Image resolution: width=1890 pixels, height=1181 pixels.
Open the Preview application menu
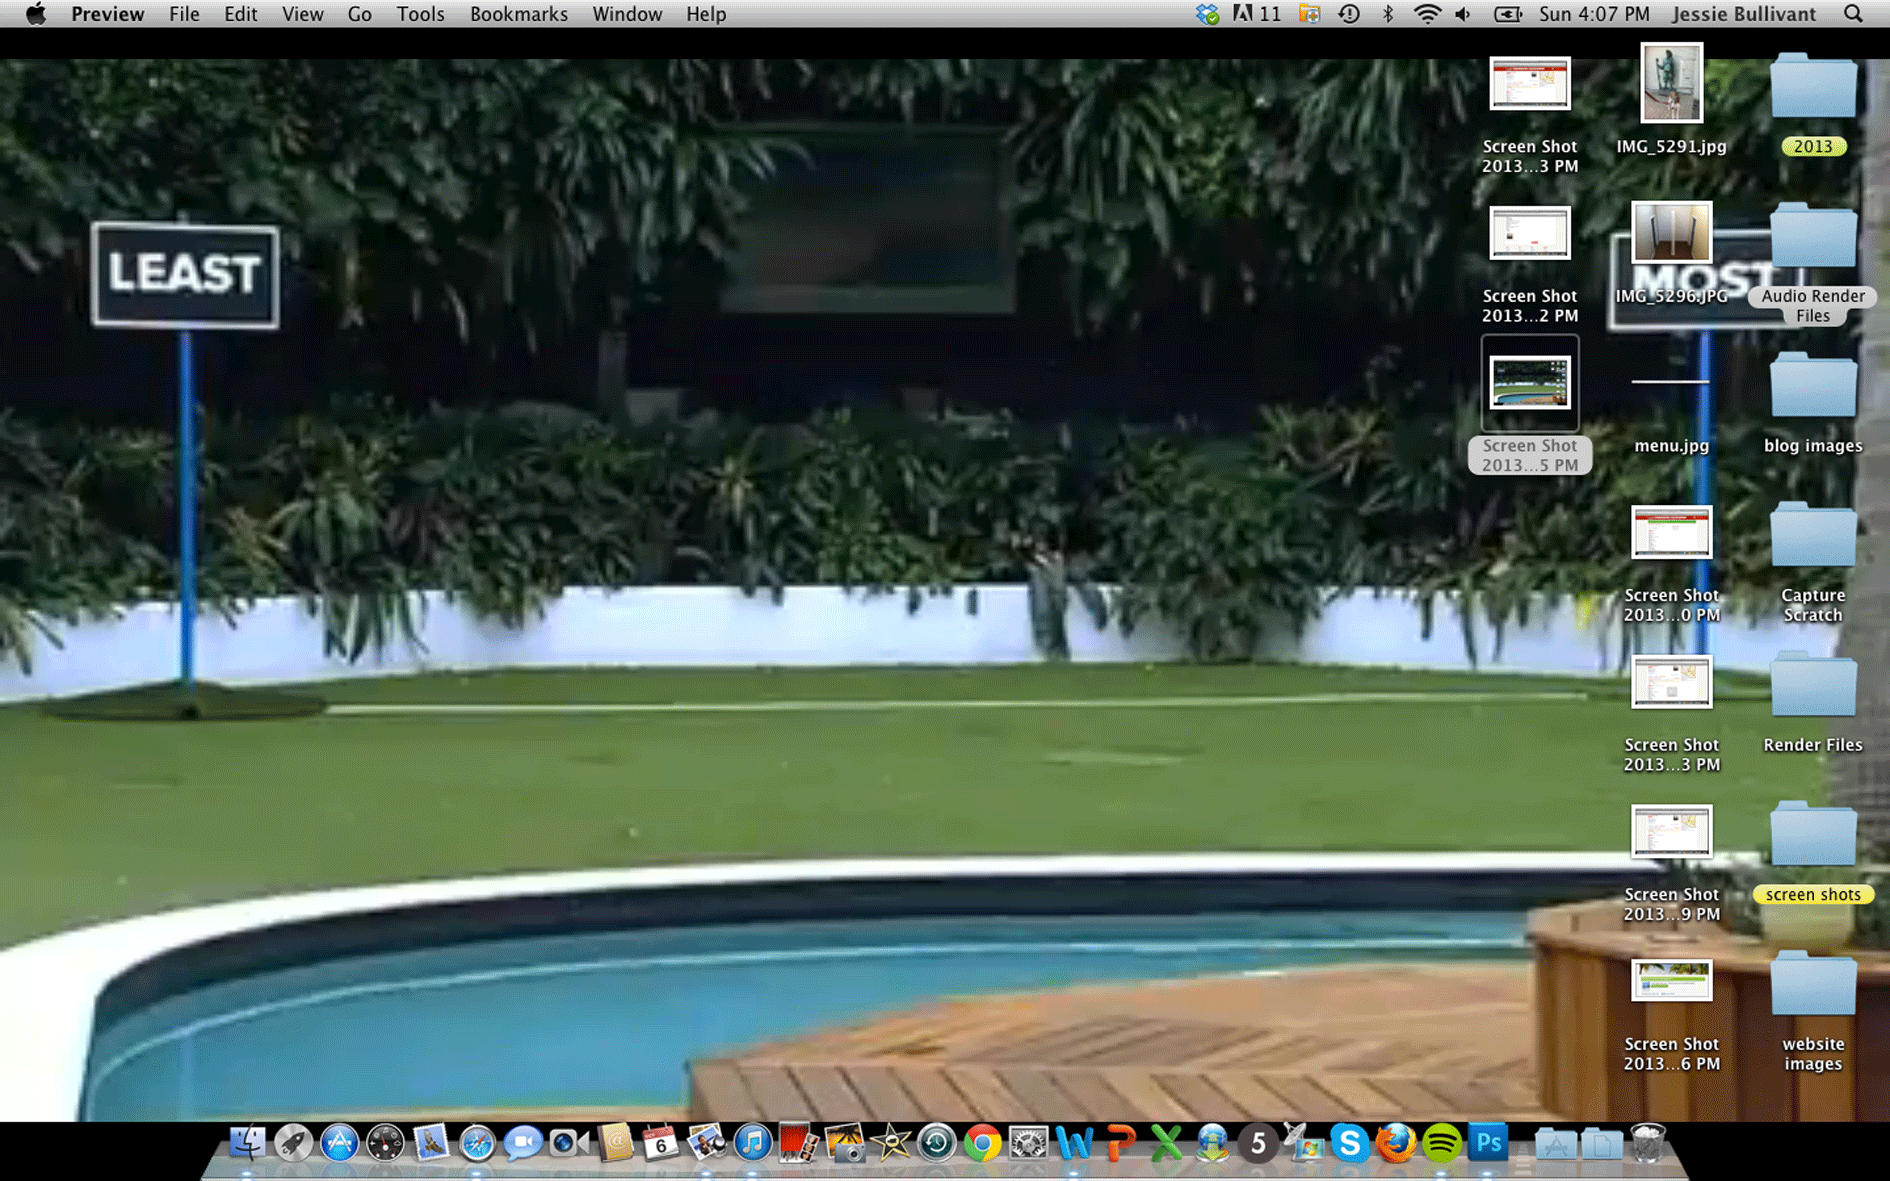107,14
